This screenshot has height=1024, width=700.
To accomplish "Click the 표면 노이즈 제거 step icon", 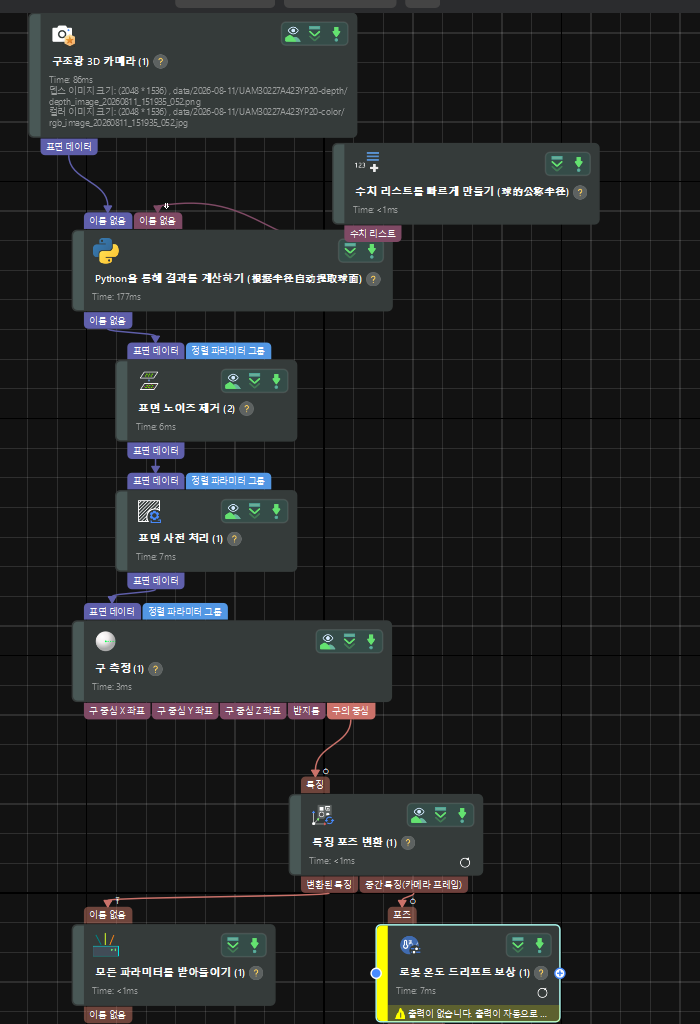I will coord(149,381).
